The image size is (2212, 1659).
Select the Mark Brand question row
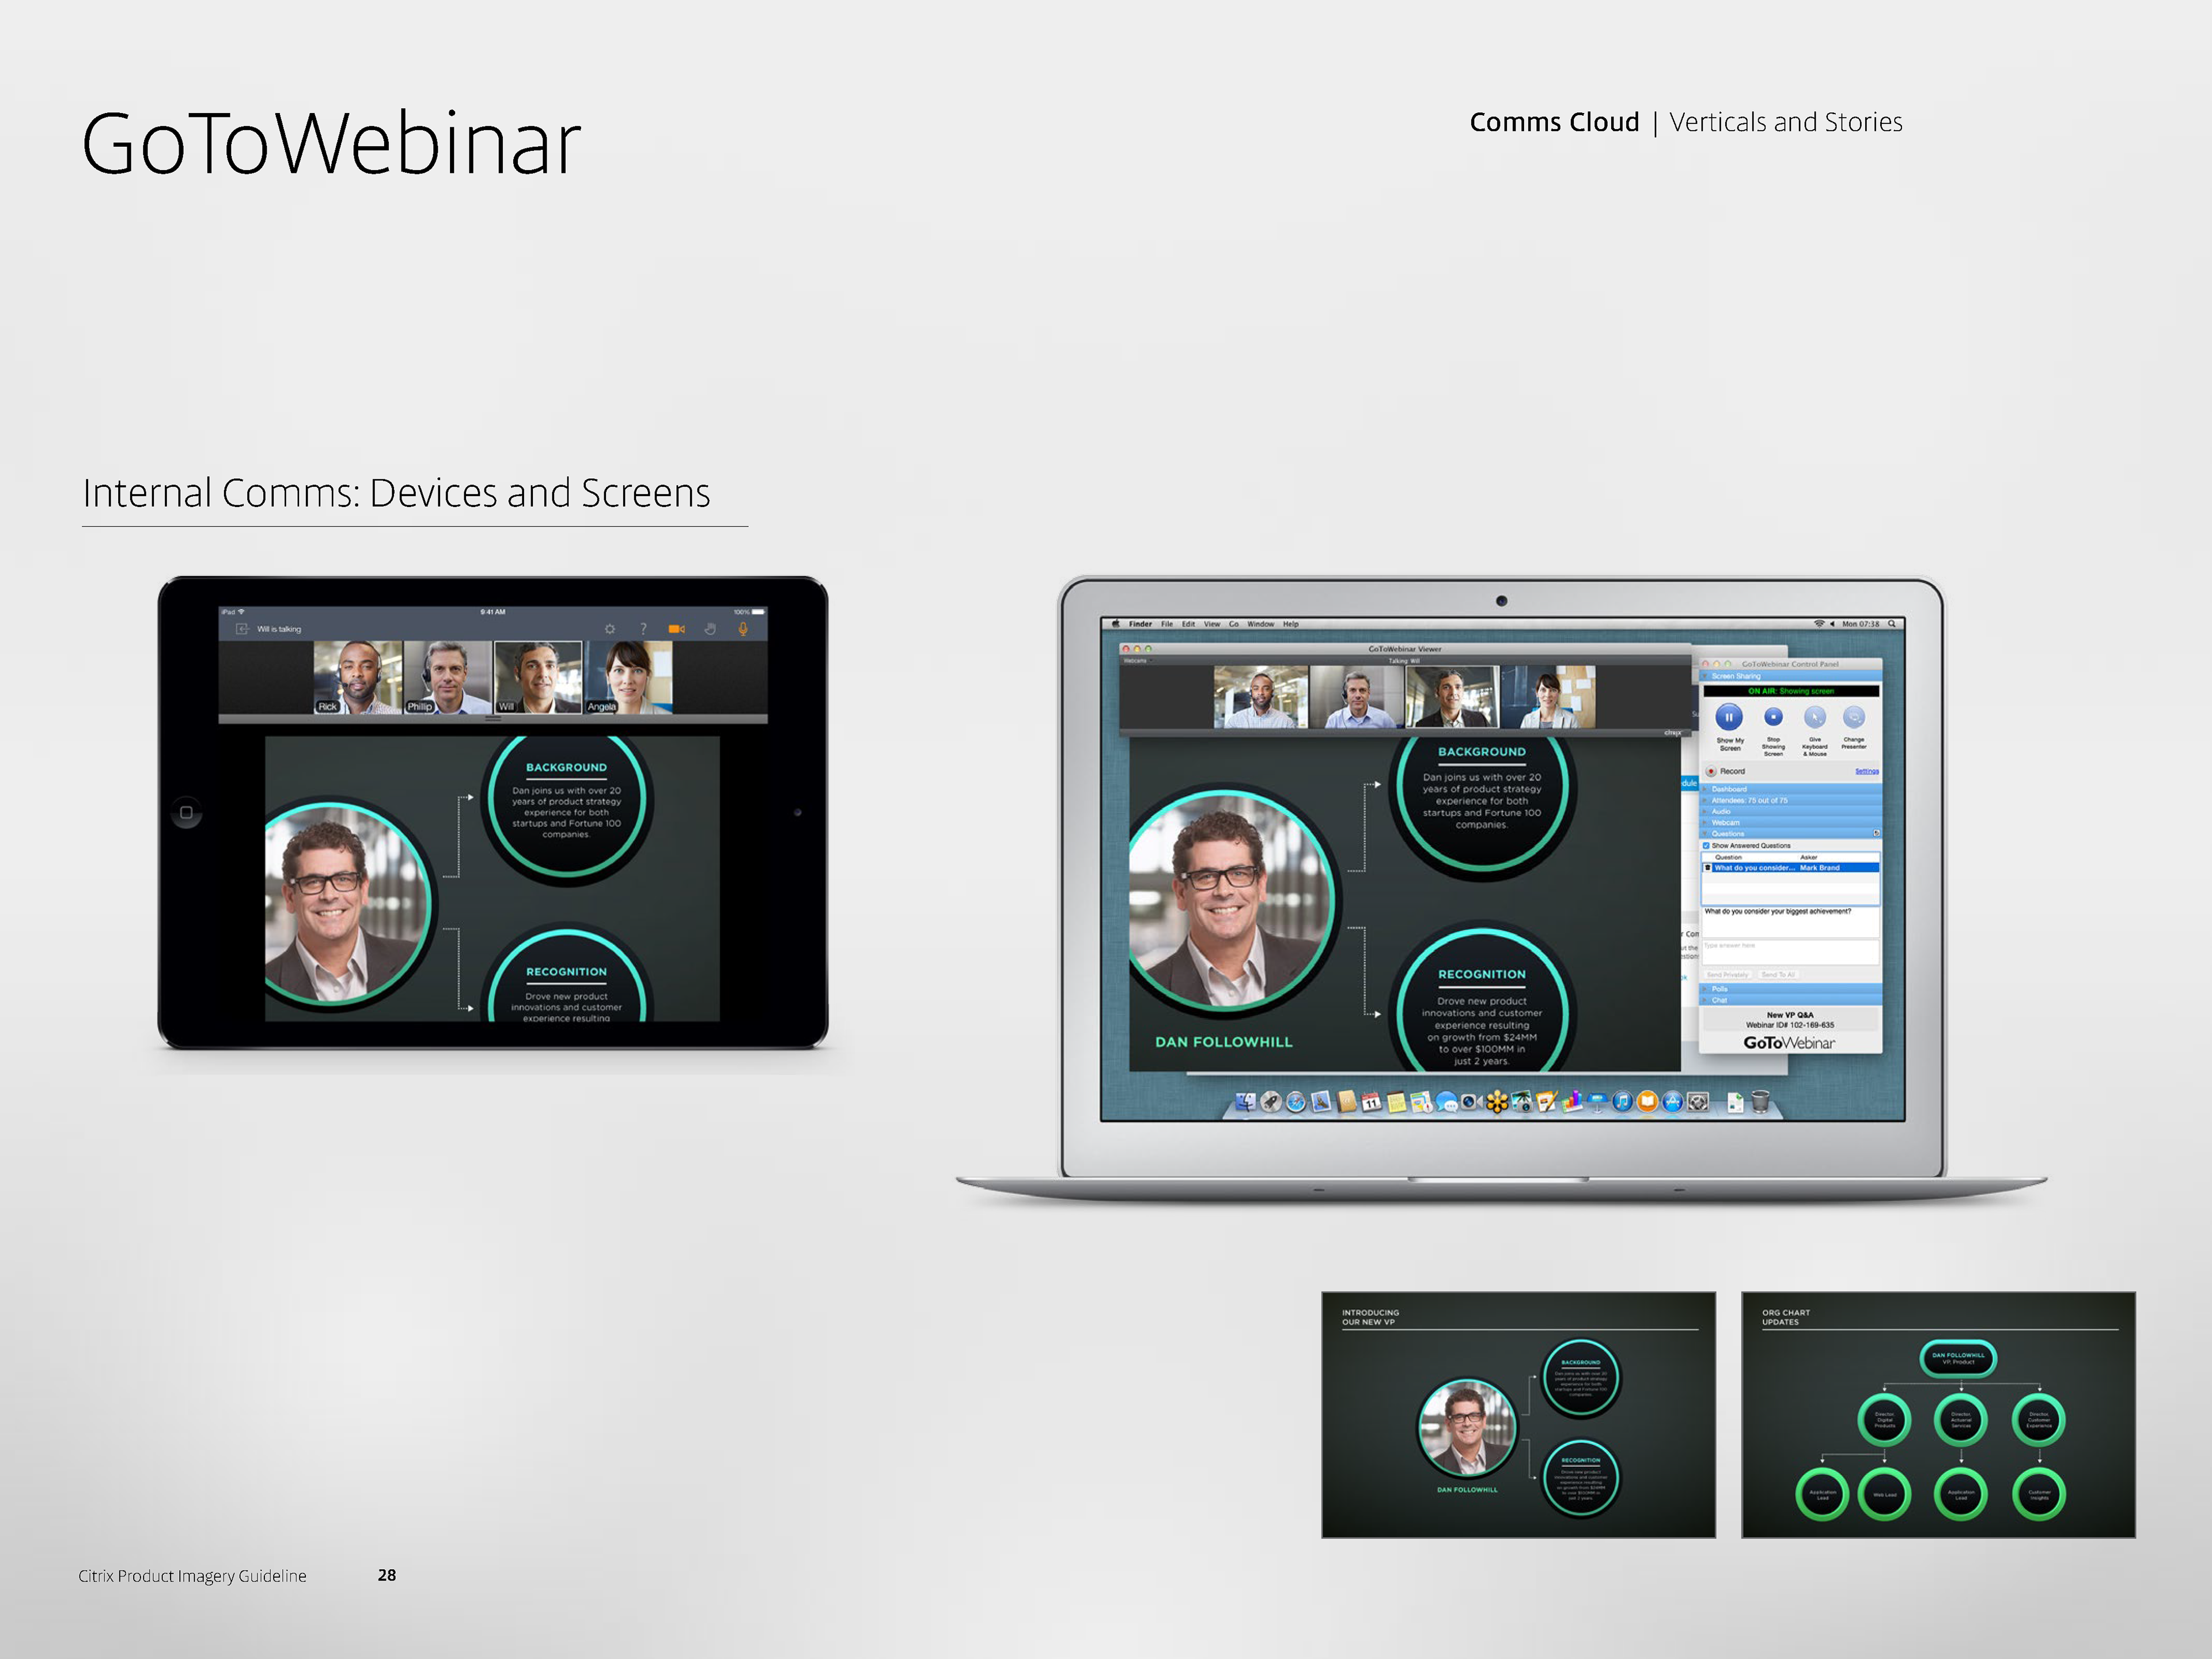coord(1791,868)
